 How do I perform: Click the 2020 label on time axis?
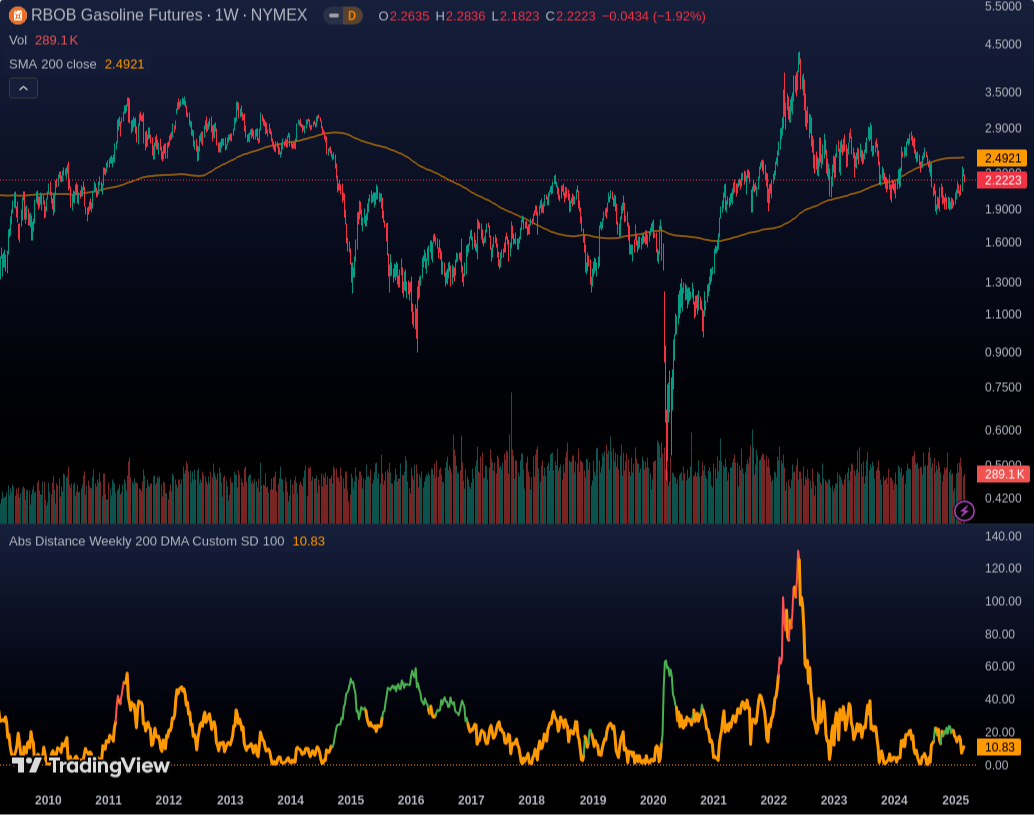coord(653,800)
